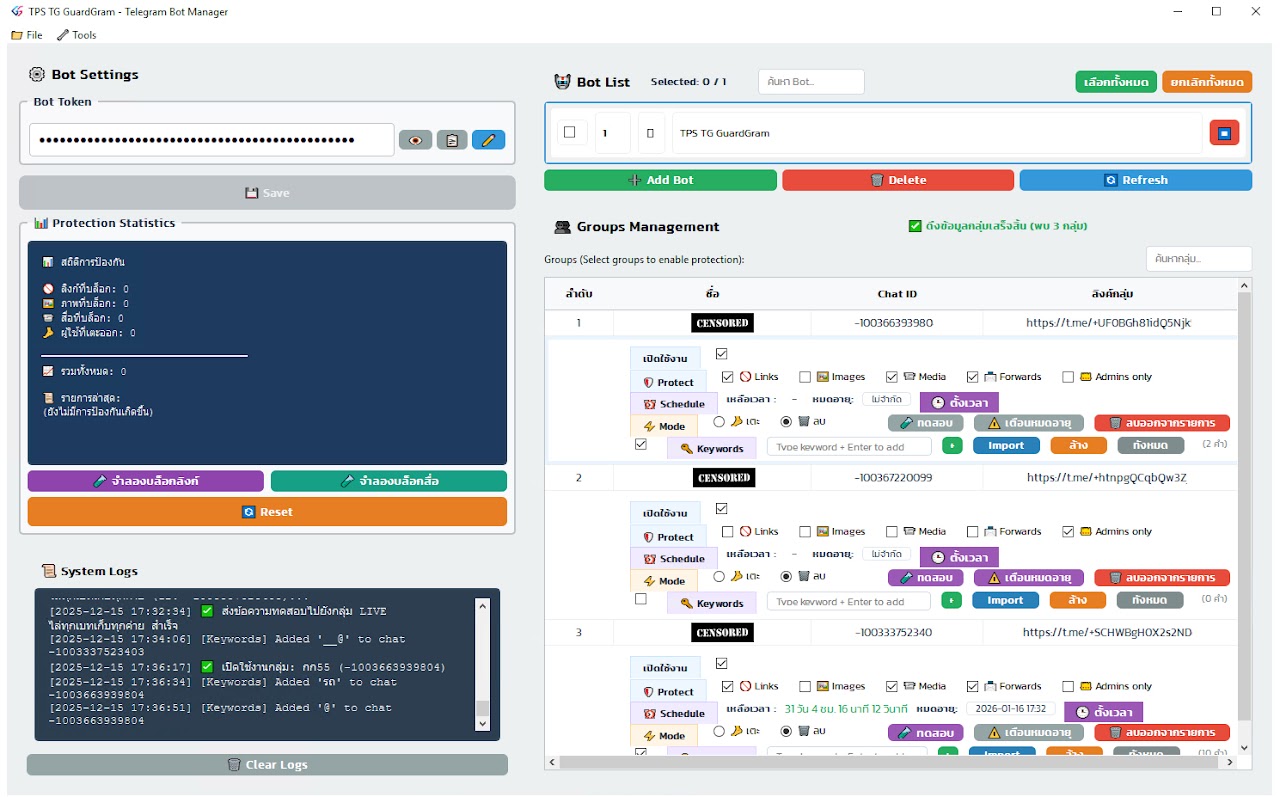Click the blue pencil edit token icon
Viewport: 1280px width, 797px height.
coord(488,140)
